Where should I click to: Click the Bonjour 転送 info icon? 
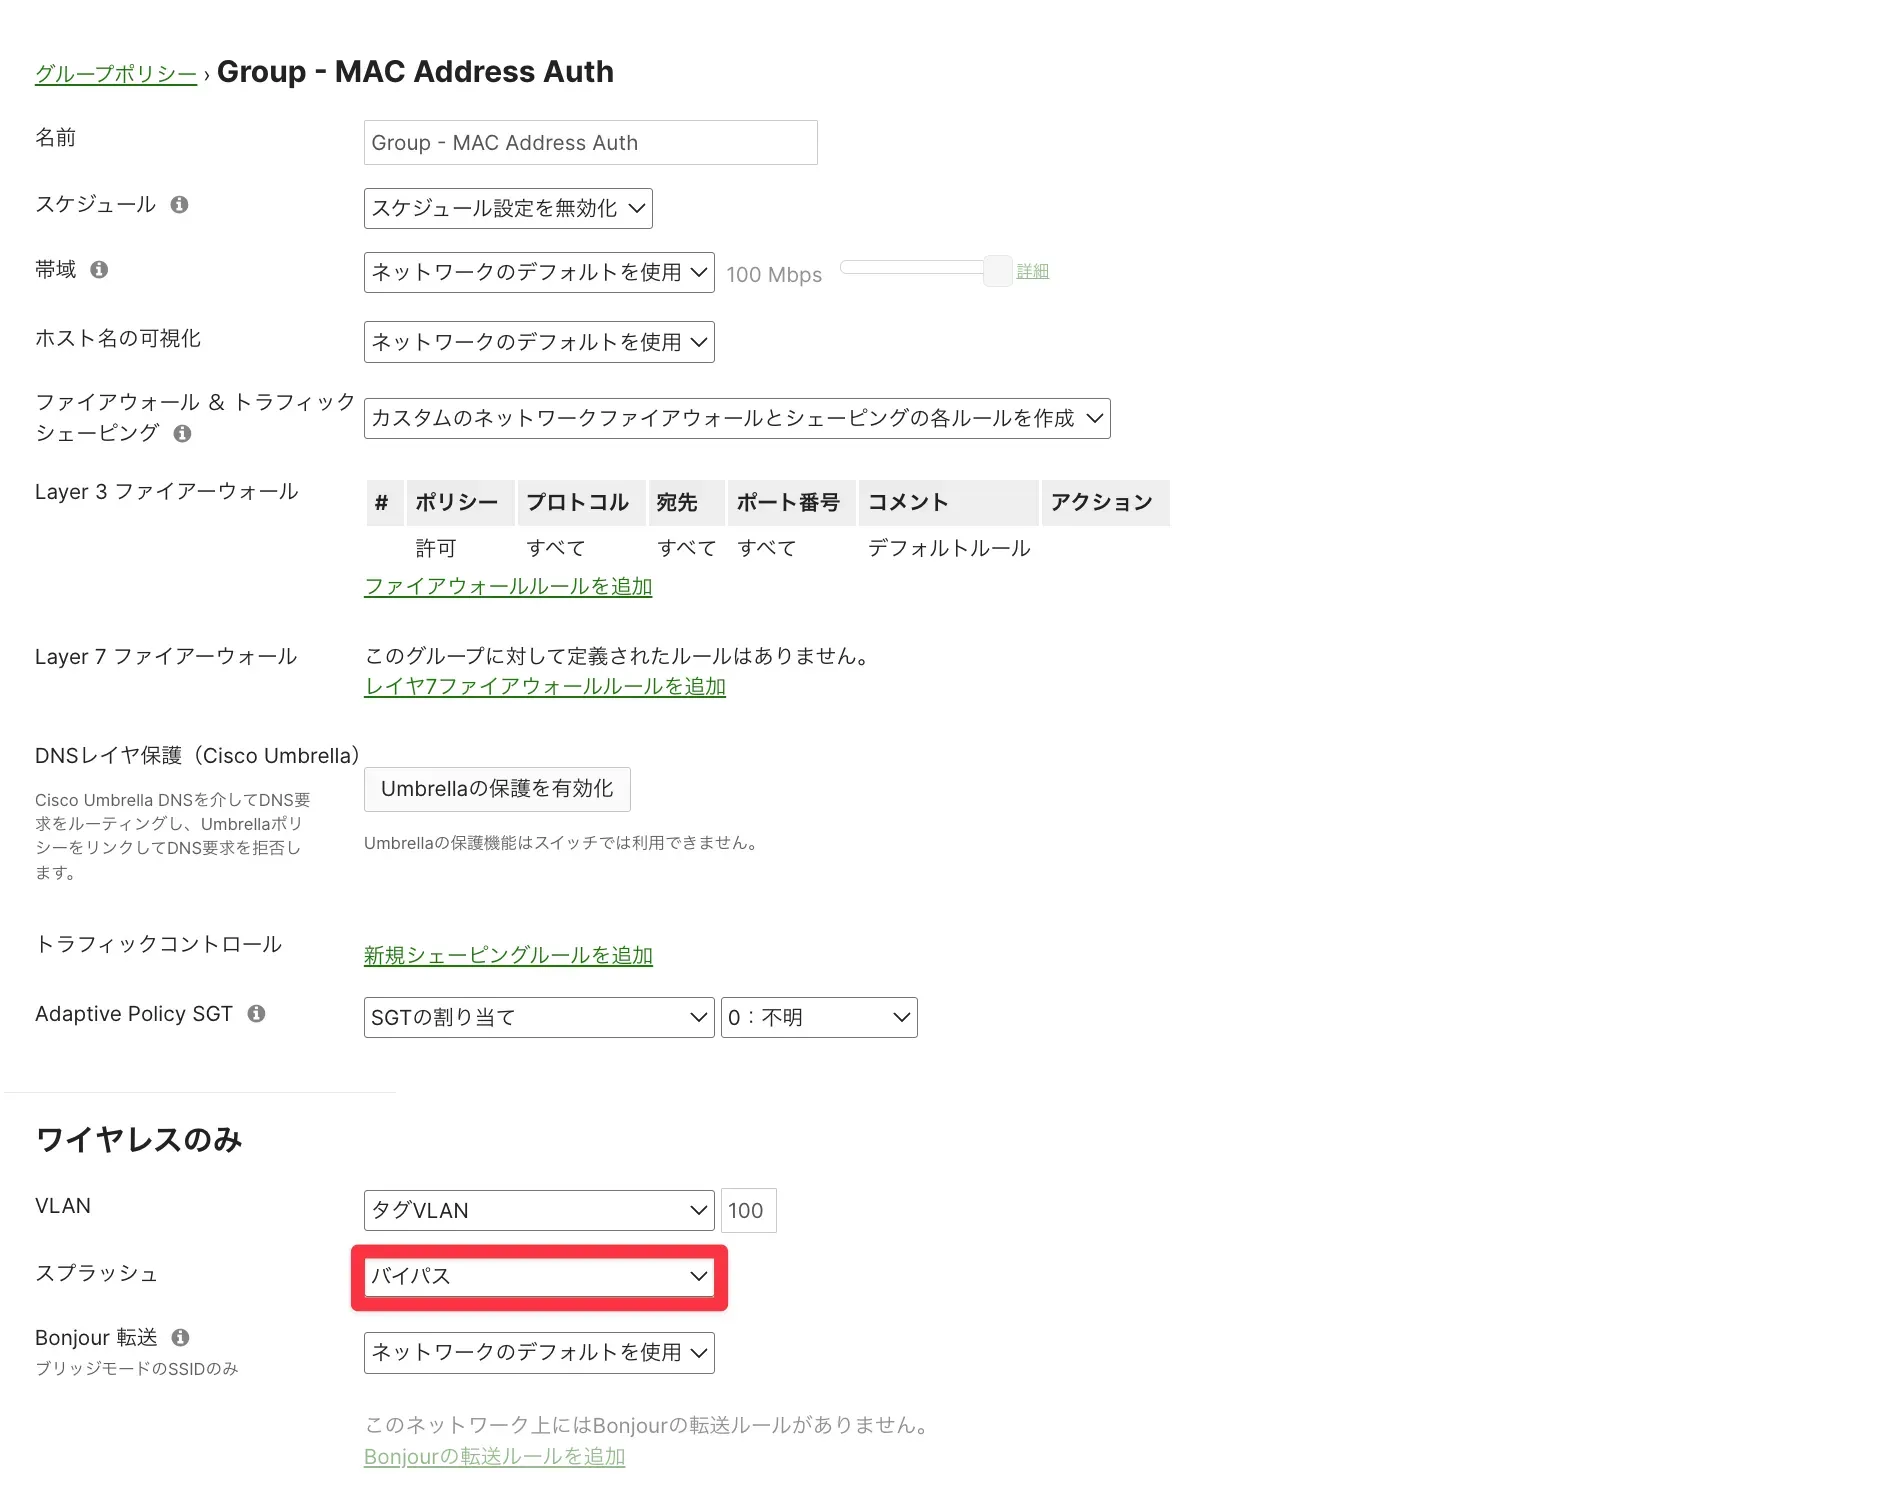[180, 1338]
